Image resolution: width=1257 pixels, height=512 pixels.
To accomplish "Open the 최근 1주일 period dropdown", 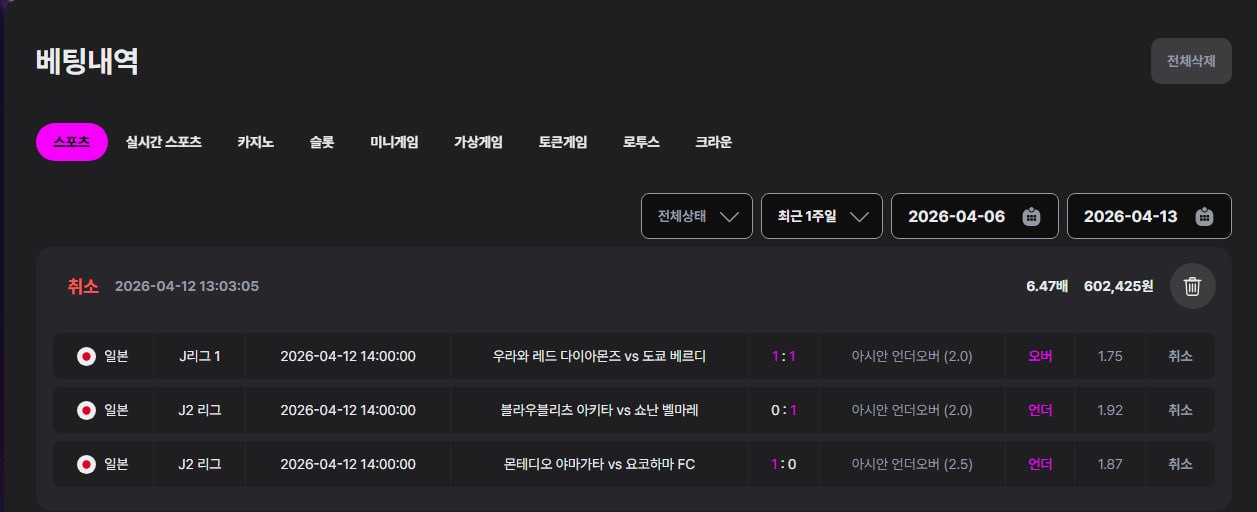I will click(821, 216).
